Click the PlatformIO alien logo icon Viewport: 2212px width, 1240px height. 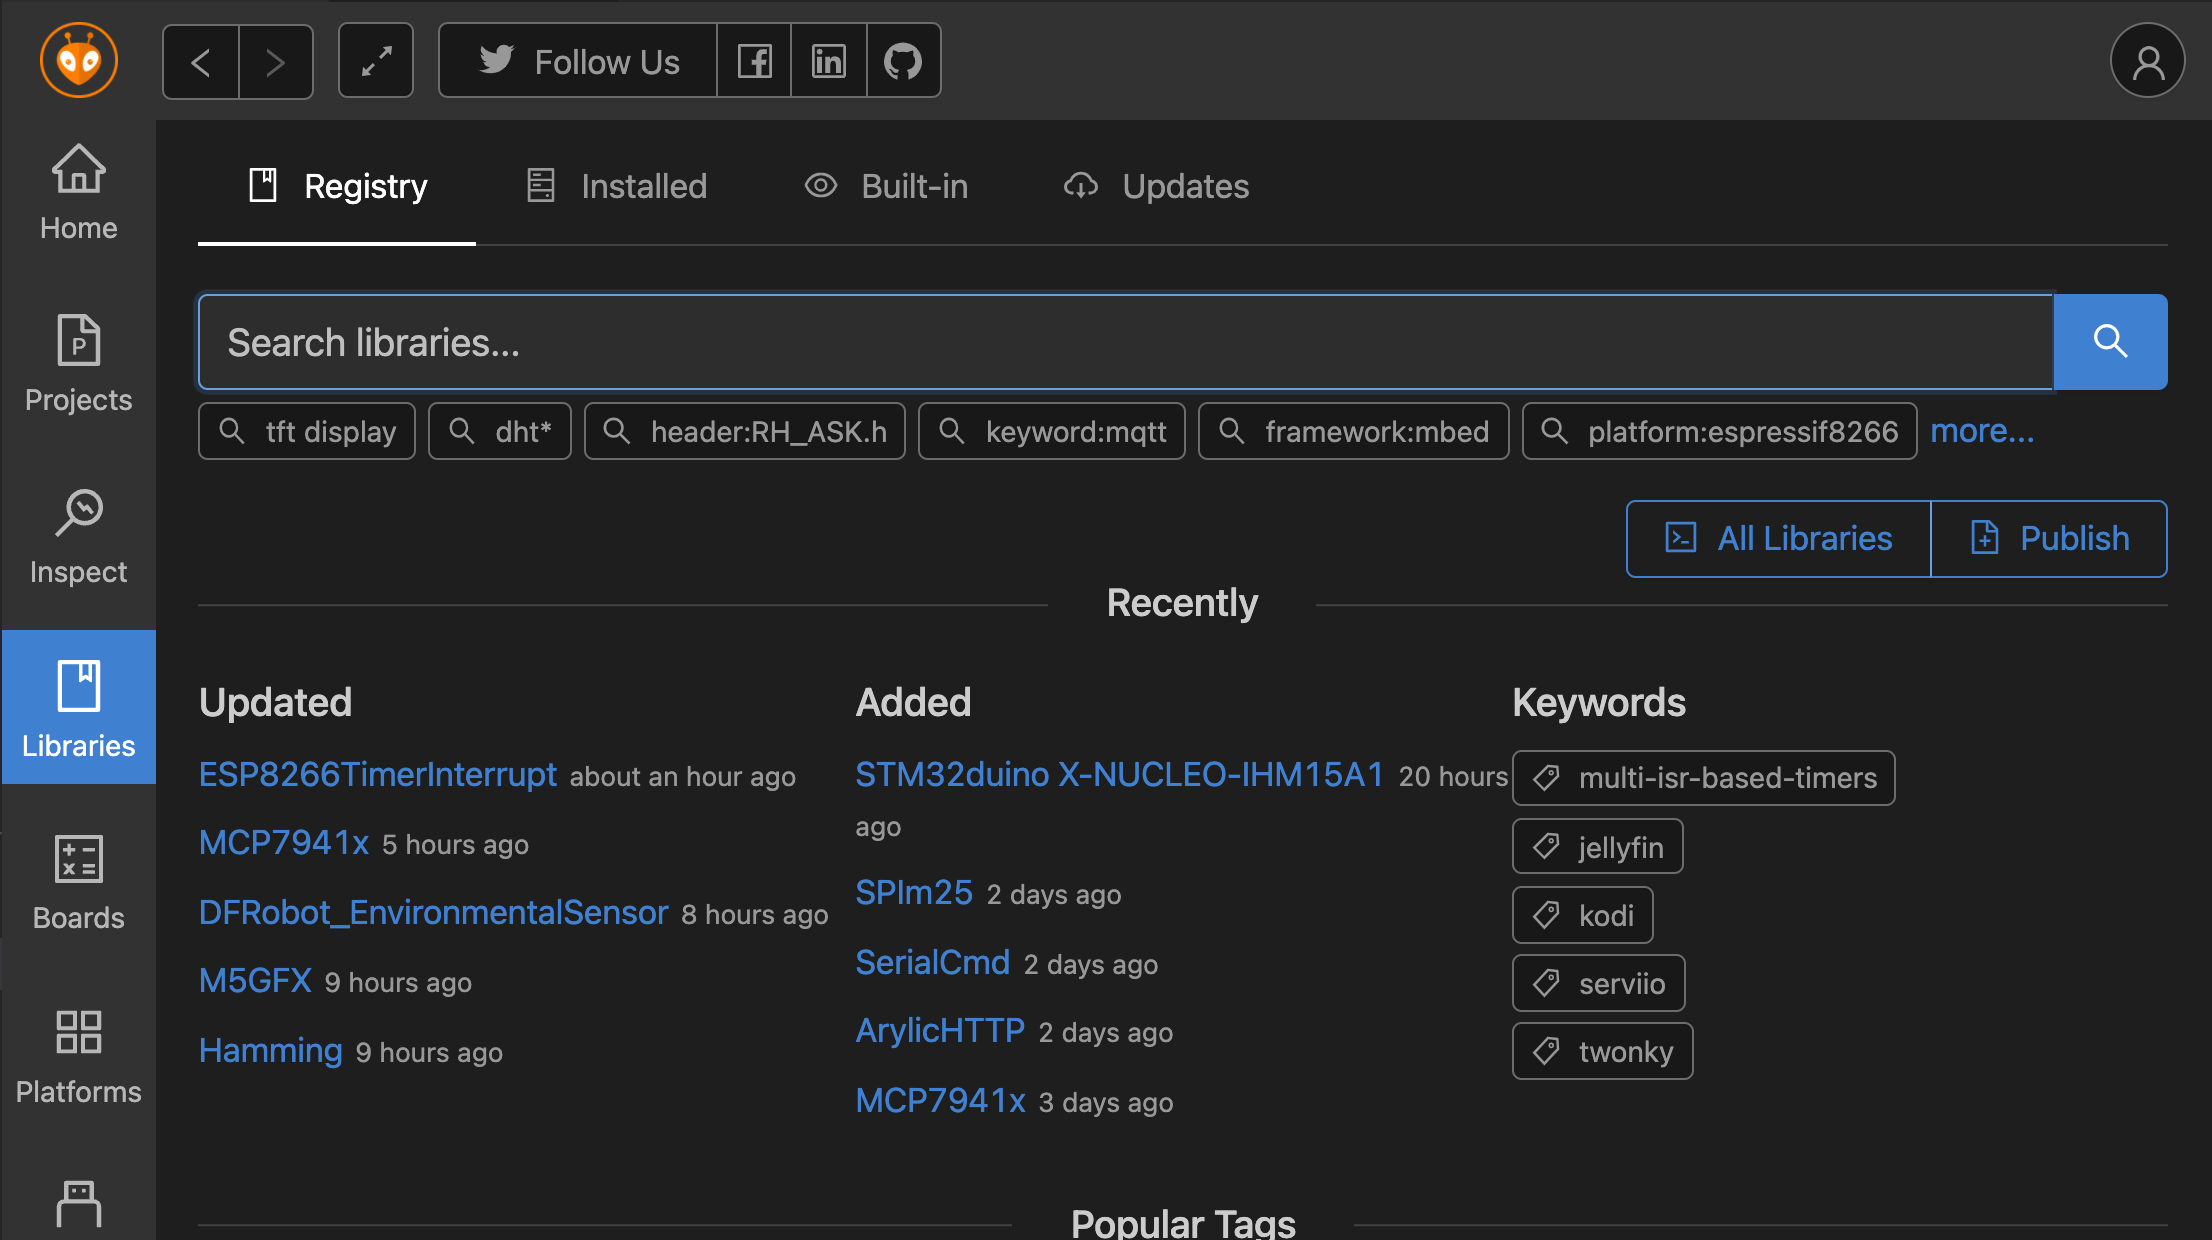pyautogui.click(x=78, y=61)
